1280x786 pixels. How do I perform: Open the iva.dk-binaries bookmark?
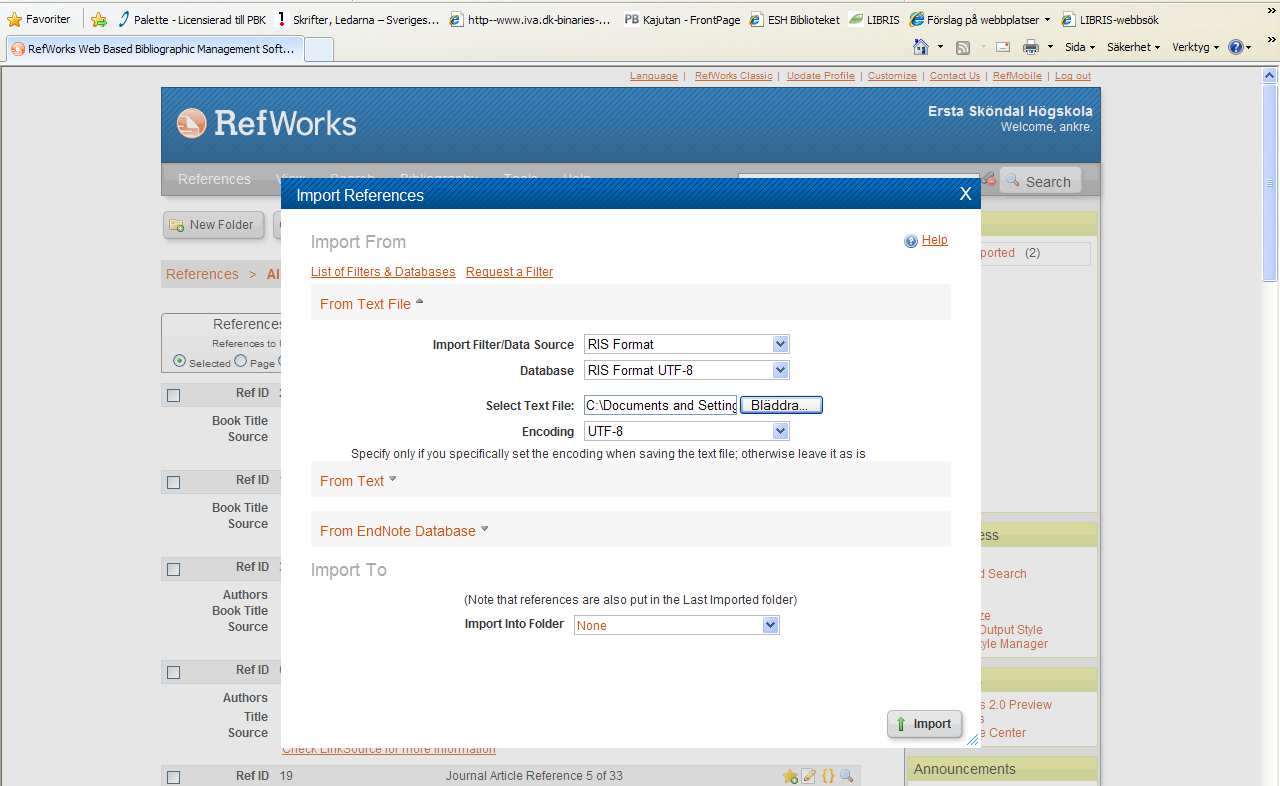[x=530, y=19]
